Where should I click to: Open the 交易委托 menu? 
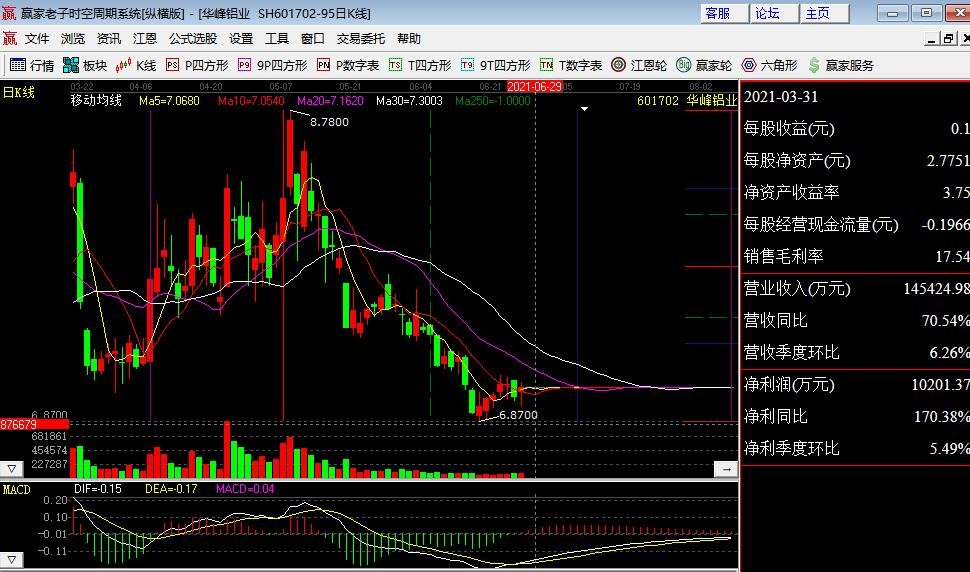(x=361, y=38)
